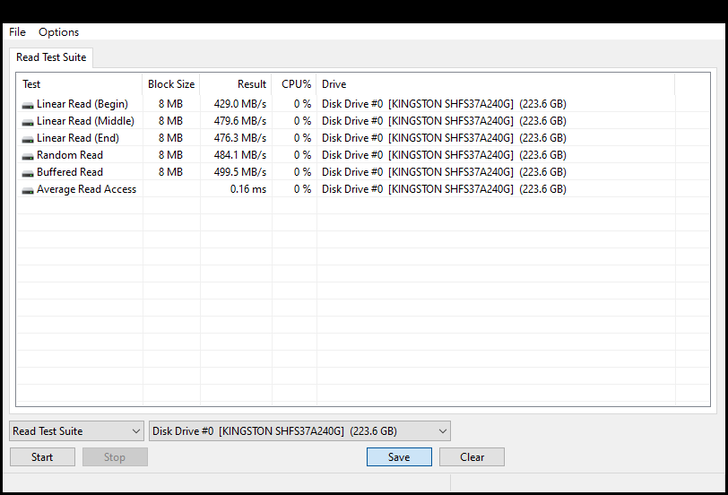Click the Drive column header

point(496,84)
